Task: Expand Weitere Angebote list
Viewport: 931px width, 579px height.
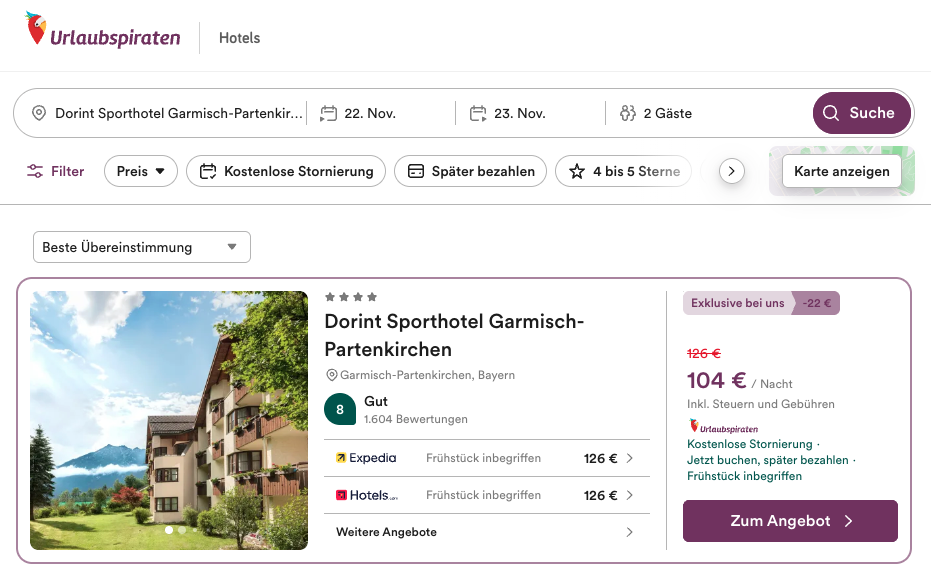Action: coord(486,532)
